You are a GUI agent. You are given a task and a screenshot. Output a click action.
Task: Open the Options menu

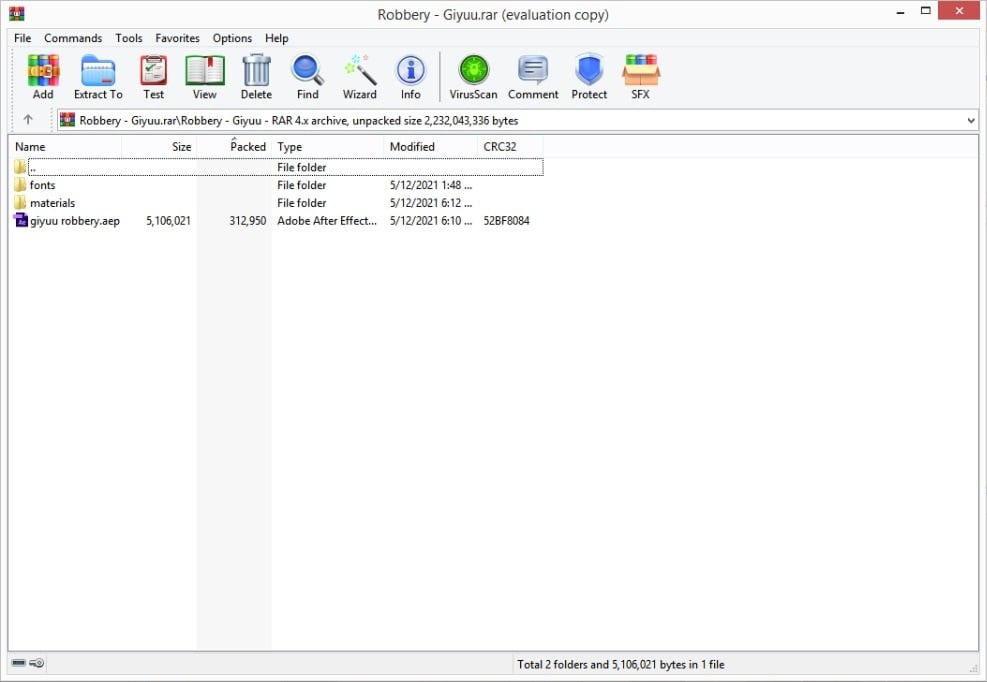click(232, 38)
